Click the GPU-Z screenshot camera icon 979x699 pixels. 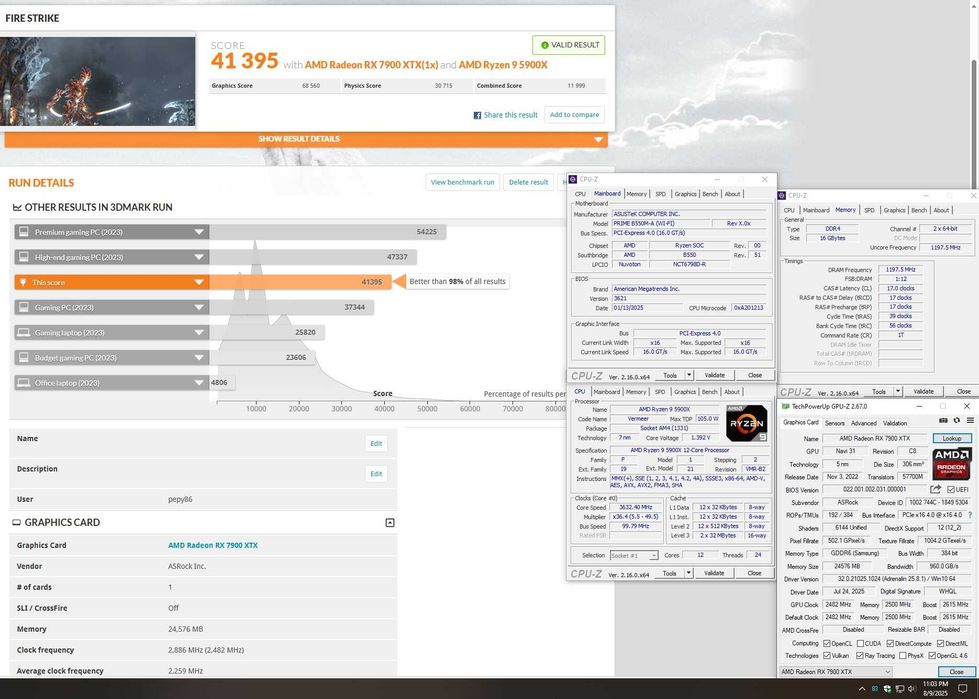click(943, 421)
